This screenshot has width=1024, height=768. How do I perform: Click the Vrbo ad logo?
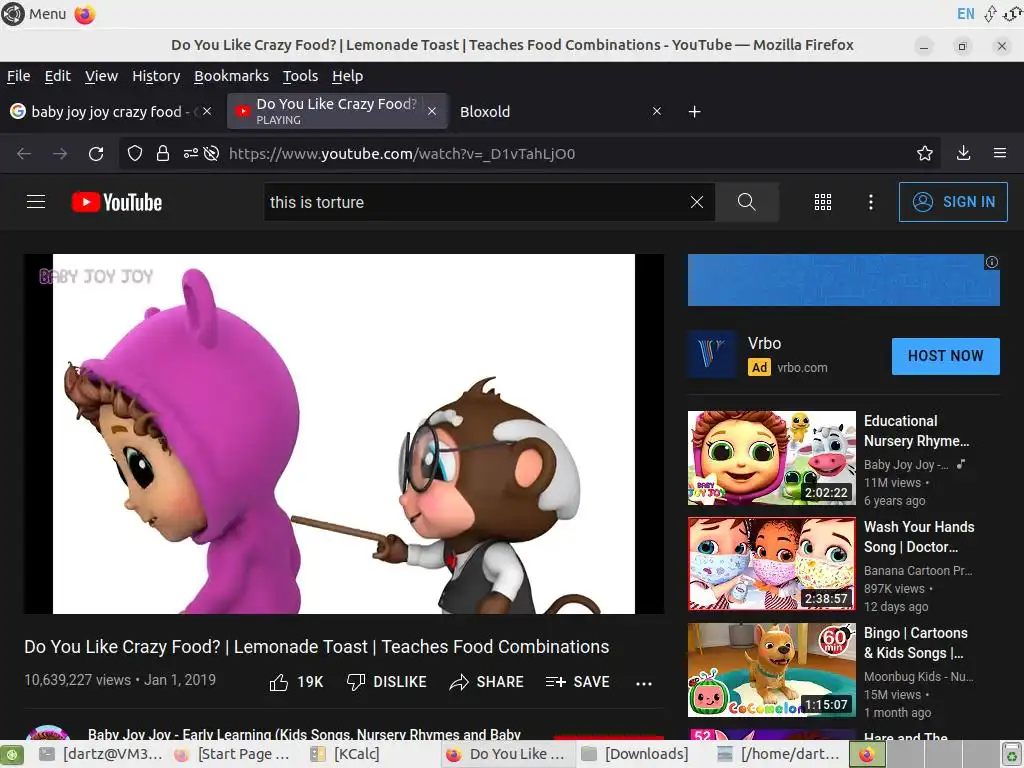(712, 355)
